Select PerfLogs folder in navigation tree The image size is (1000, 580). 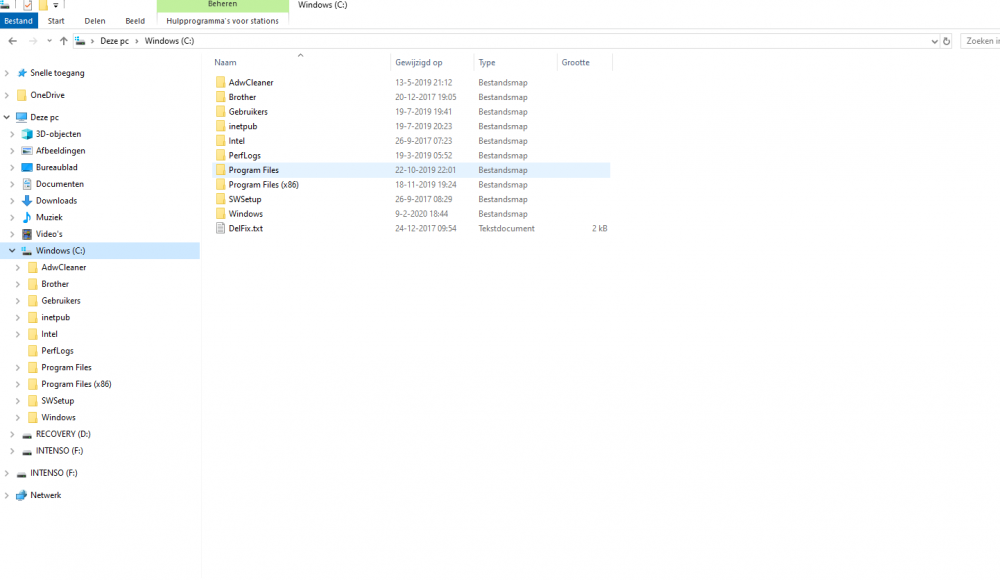coord(57,351)
